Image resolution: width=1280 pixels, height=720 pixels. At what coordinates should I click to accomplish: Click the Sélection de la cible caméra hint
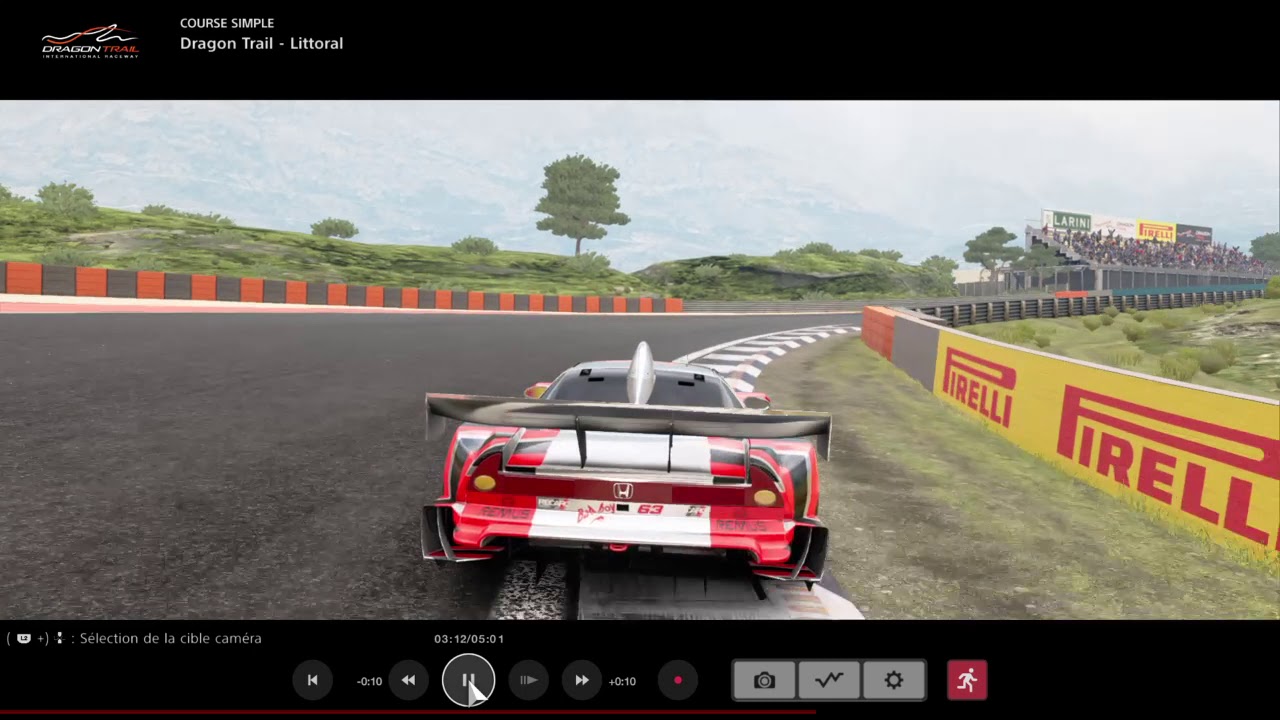[170, 638]
